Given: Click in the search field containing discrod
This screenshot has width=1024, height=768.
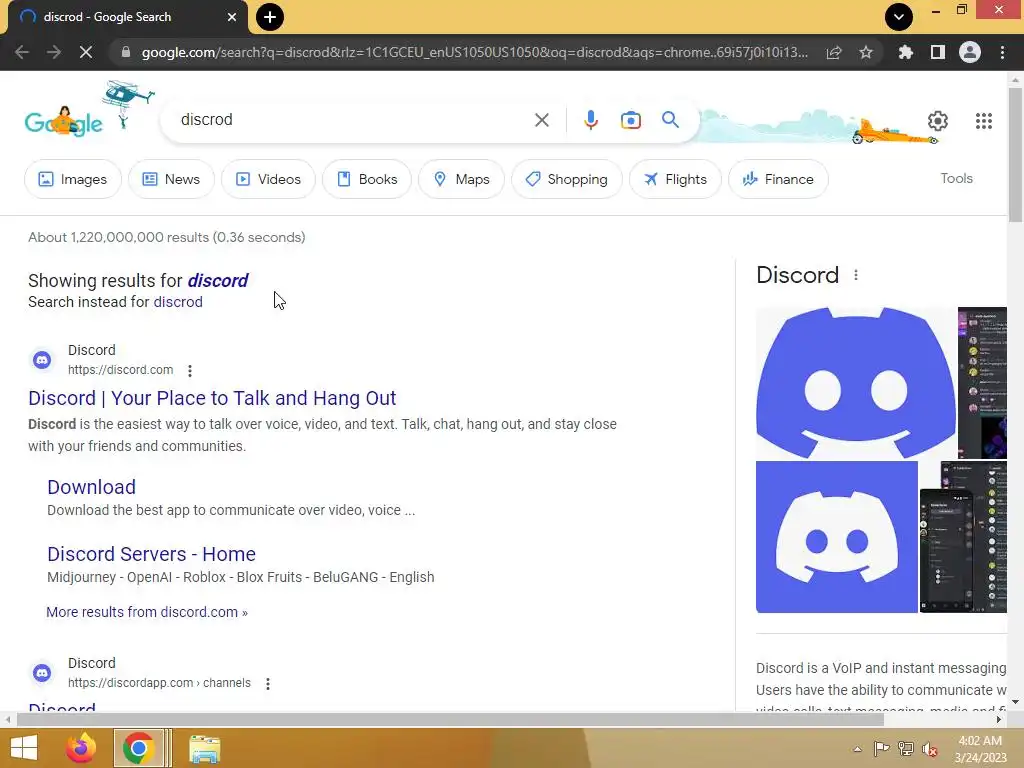Looking at the screenshot, I should pyautogui.click(x=353, y=120).
